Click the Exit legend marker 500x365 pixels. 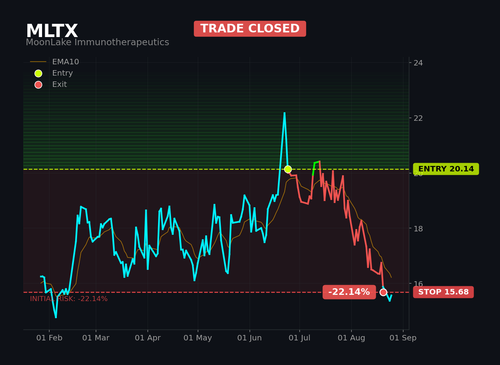pos(38,85)
